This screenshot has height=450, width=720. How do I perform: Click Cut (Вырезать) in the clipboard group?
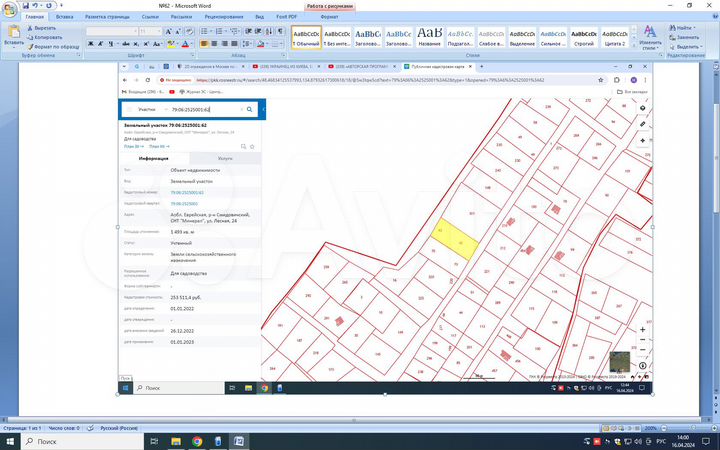click(44, 29)
